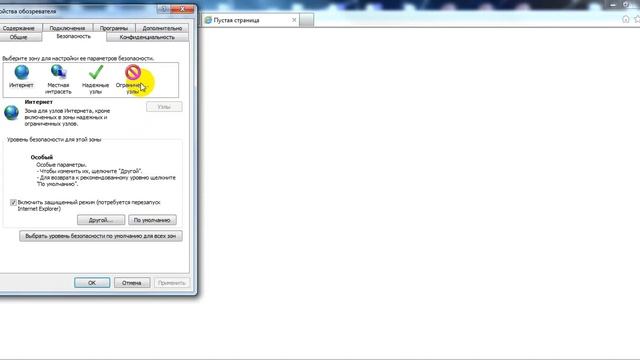Click the home icon in Internet Explorer
Viewport: 640px width, 360px height.
tap(625, 19)
